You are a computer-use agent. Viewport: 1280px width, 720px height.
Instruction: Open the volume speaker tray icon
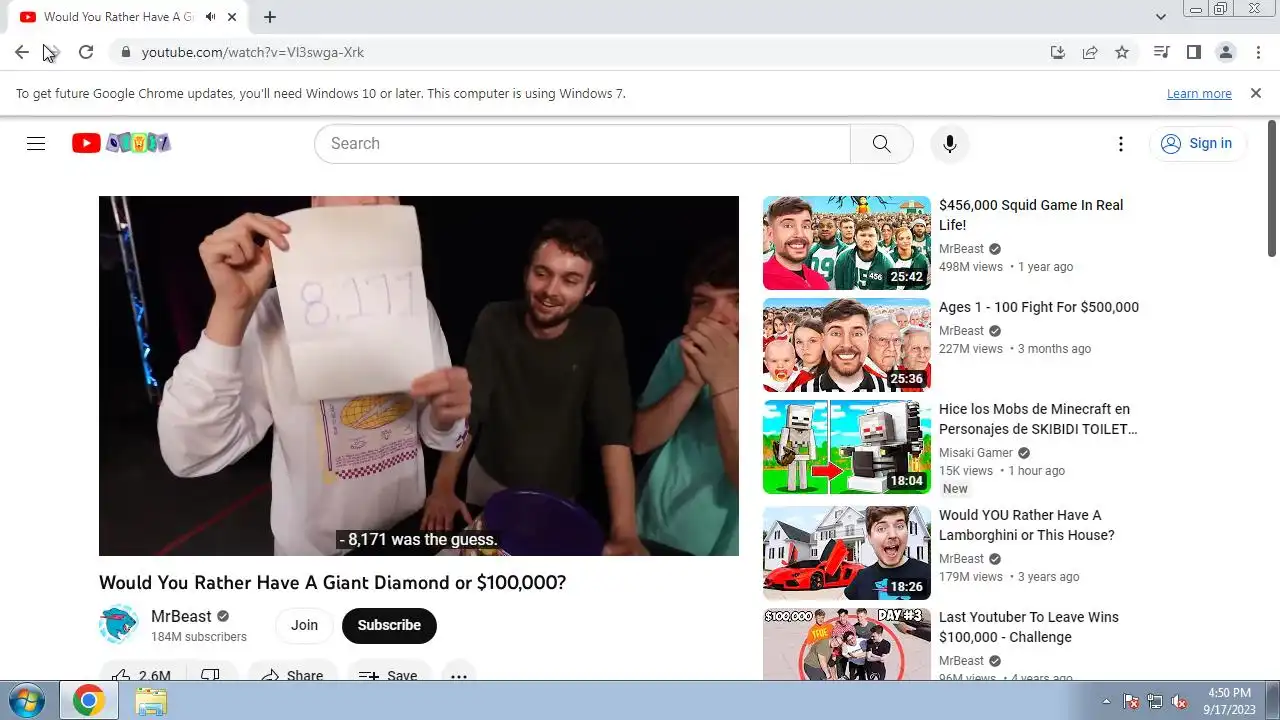click(x=1179, y=701)
